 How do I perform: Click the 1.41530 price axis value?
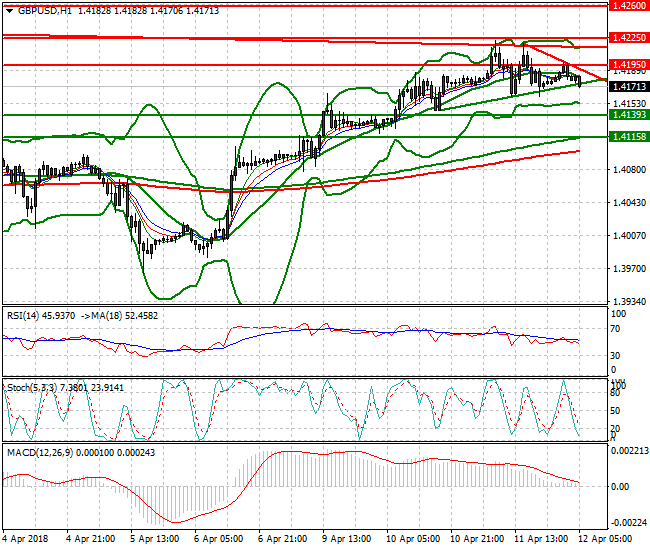629,104
